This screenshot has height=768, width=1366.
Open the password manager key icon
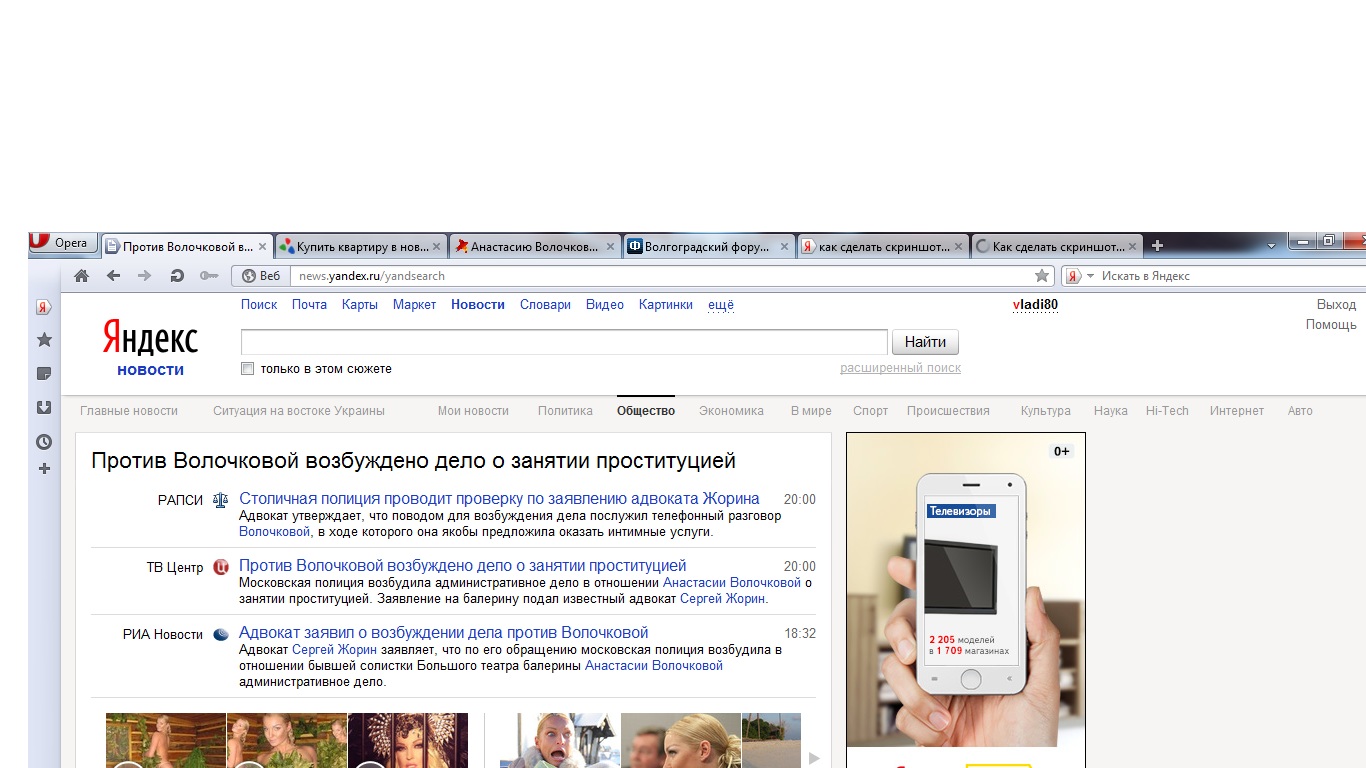click(x=208, y=276)
